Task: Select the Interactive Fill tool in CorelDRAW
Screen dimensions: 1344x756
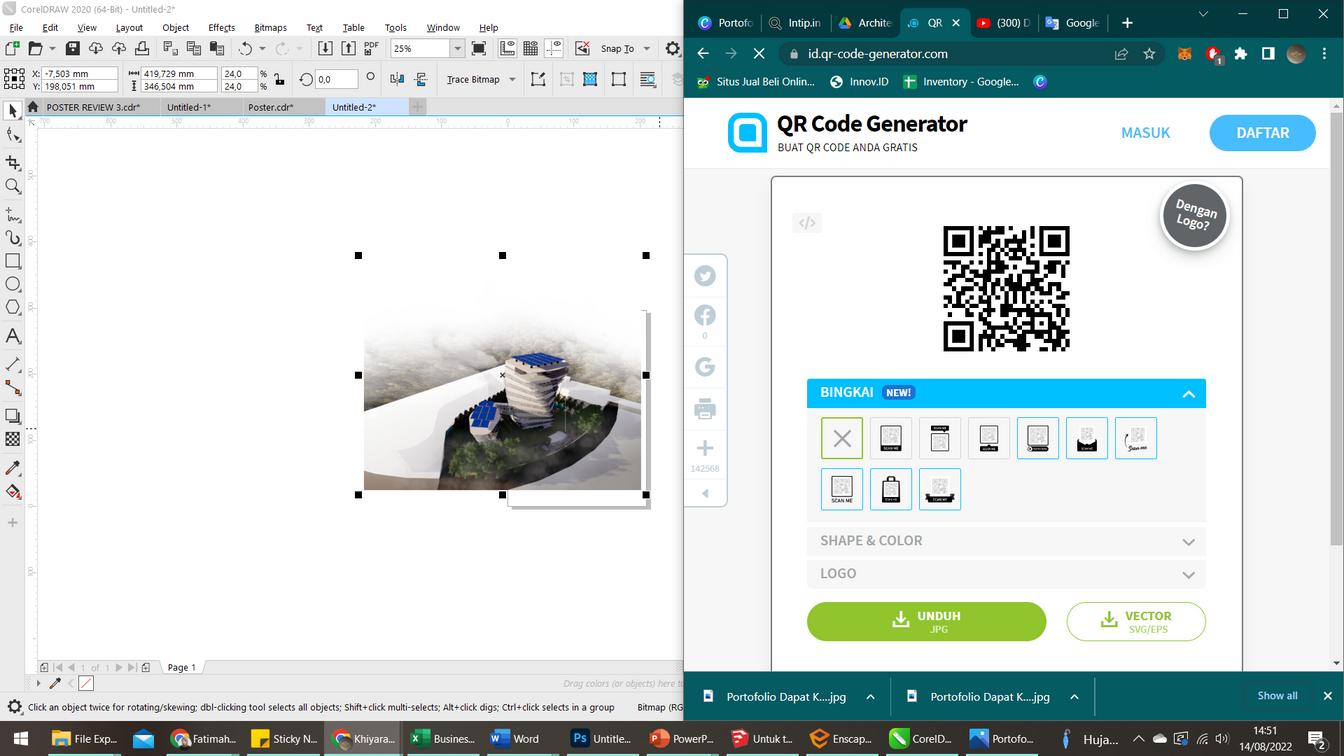Action: [x=13, y=492]
